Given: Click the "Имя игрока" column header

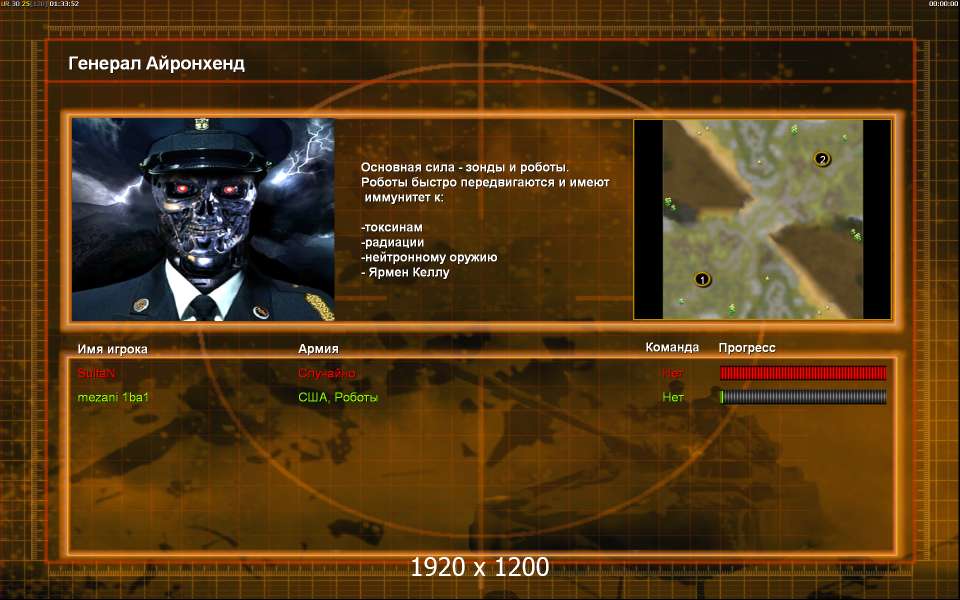Looking at the screenshot, I should pyautogui.click(x=112, y=349).
